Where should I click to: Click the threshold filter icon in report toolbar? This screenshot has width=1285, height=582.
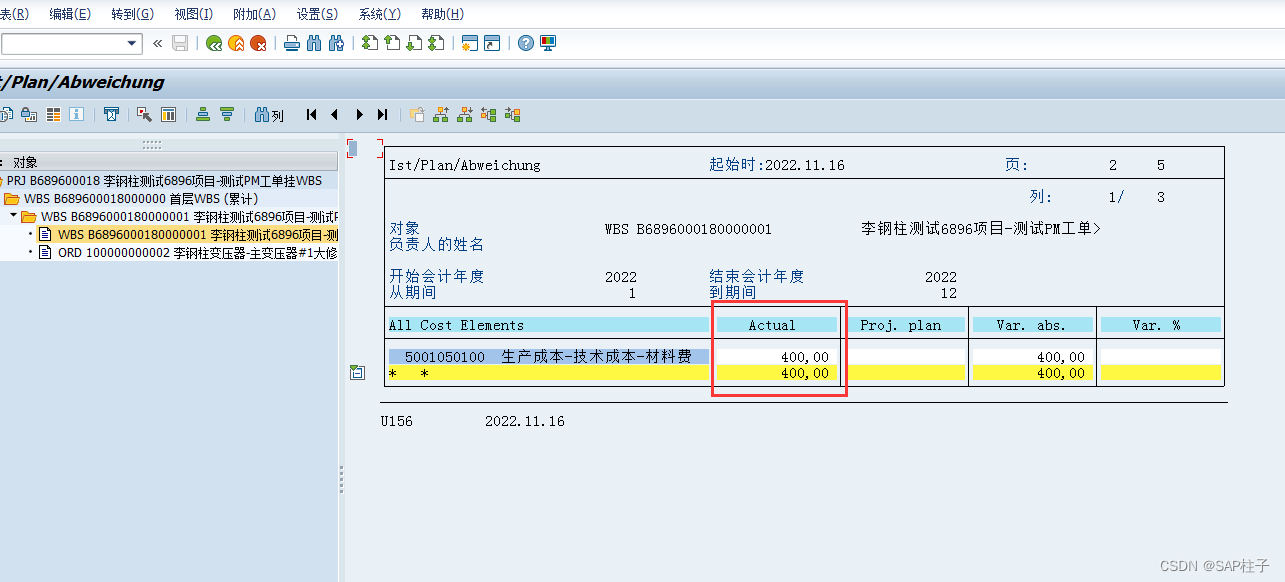(112, 115)
